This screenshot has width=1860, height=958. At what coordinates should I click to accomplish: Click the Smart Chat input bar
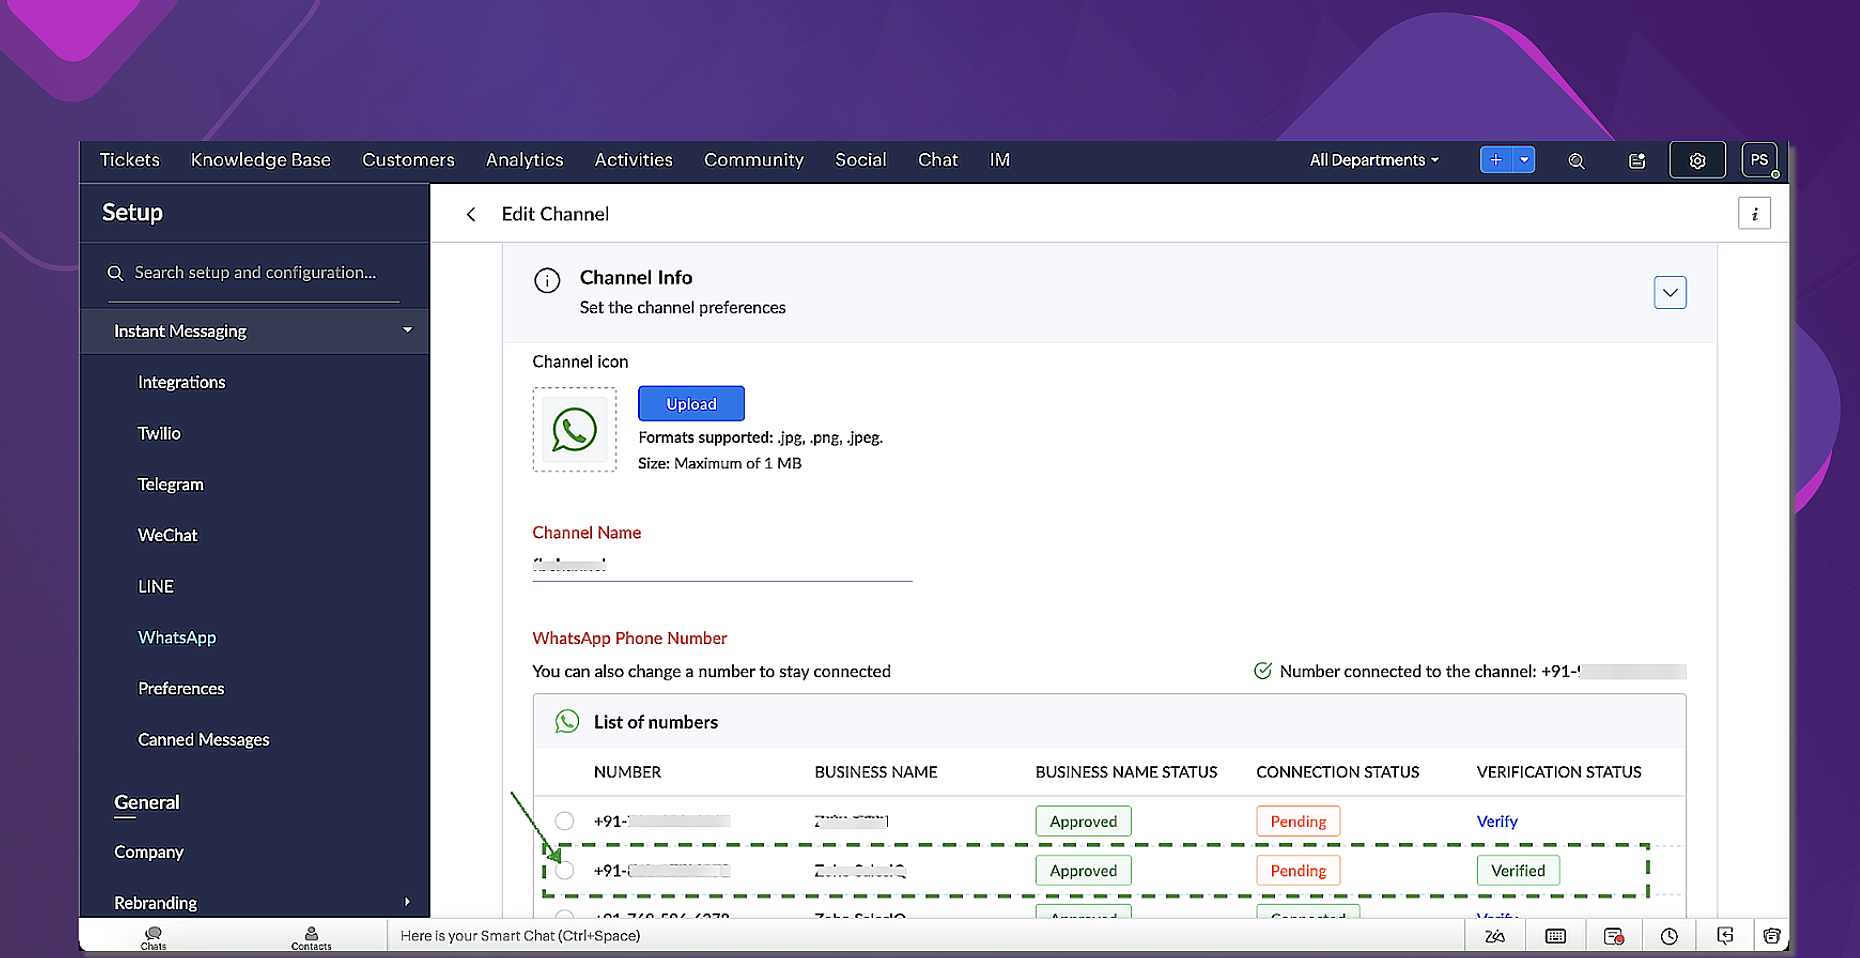pos(925,936)
